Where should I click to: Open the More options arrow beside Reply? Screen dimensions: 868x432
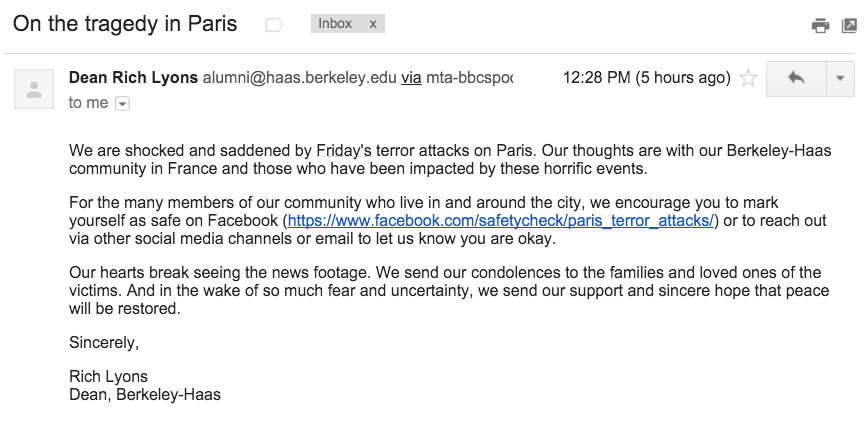(x=839, y=78)
